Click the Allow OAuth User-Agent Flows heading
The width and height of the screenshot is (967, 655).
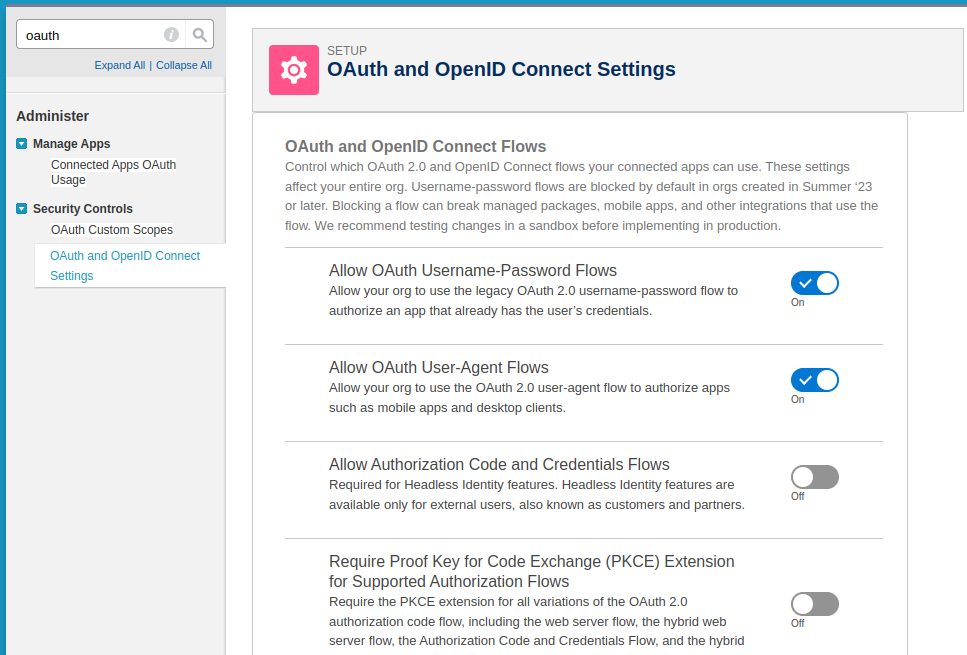point(438,368)
